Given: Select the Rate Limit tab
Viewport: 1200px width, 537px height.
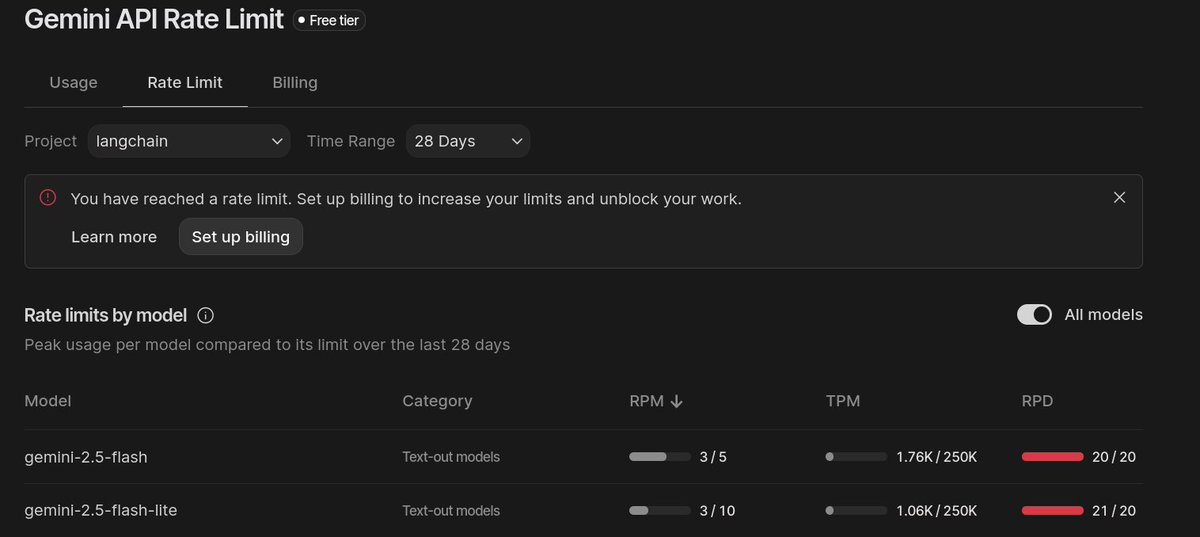Looking at the screenshot, I should pos(185,82).
